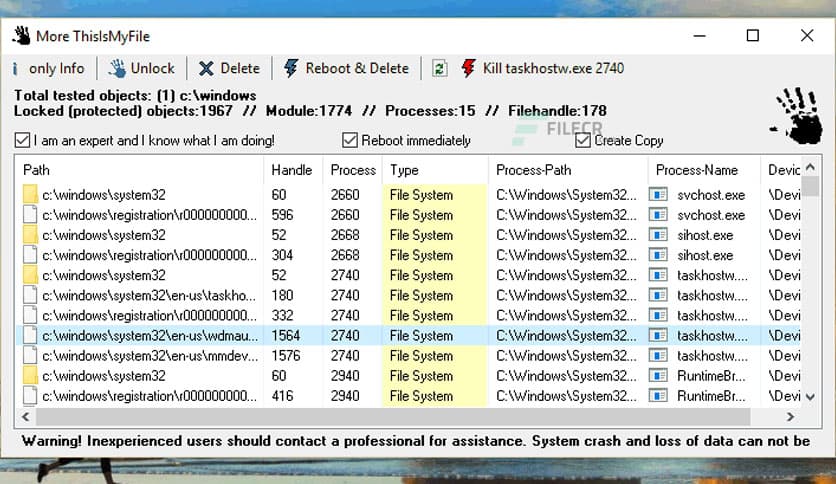Click file icon of row with handle 304
The image size is (836, 484).
pos(30,255)
